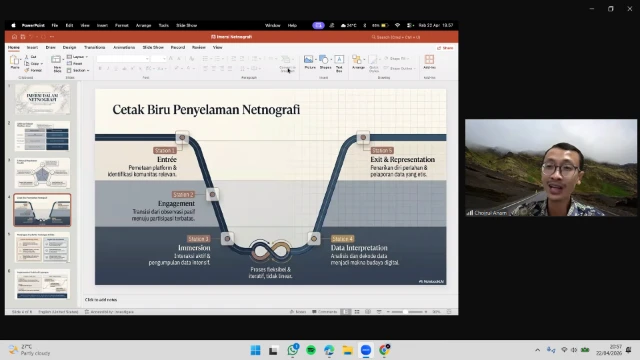This screenshot has width=640, height=360.
Task: Open Zoom app in taskbar
Action: click(x=366, y=350)
